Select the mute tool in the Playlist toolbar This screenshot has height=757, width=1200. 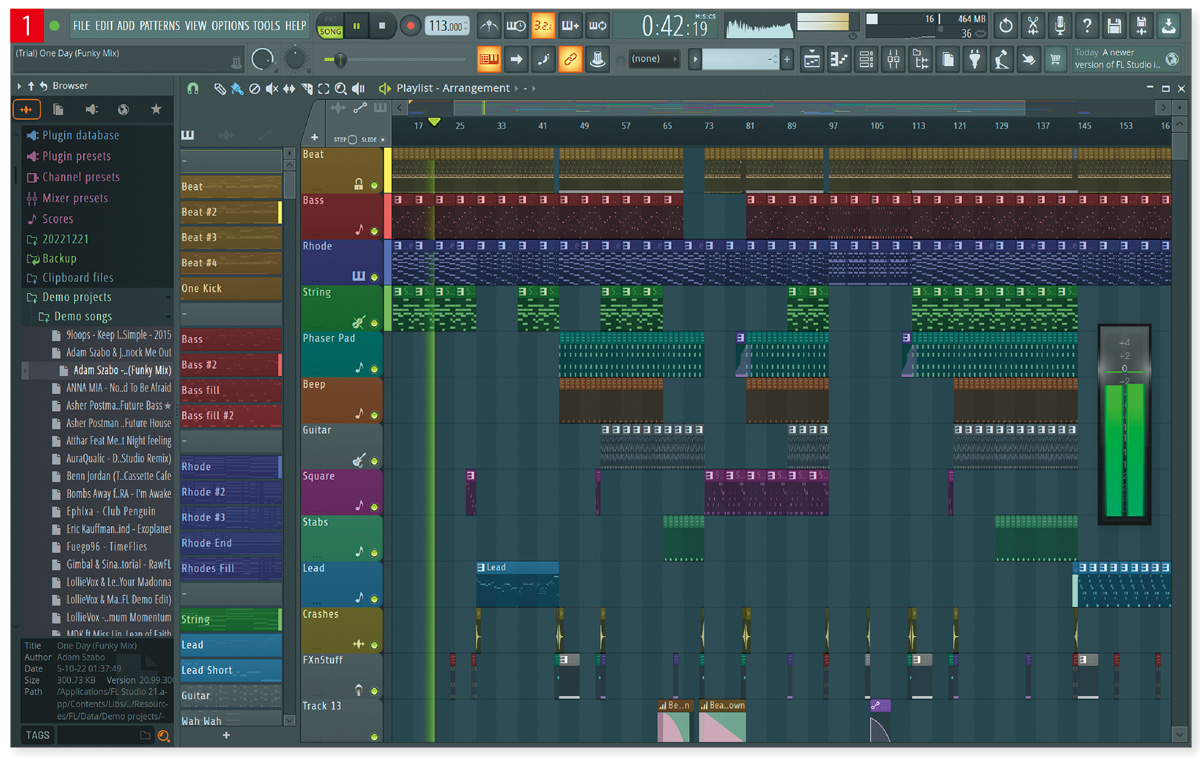coord(271,89)
